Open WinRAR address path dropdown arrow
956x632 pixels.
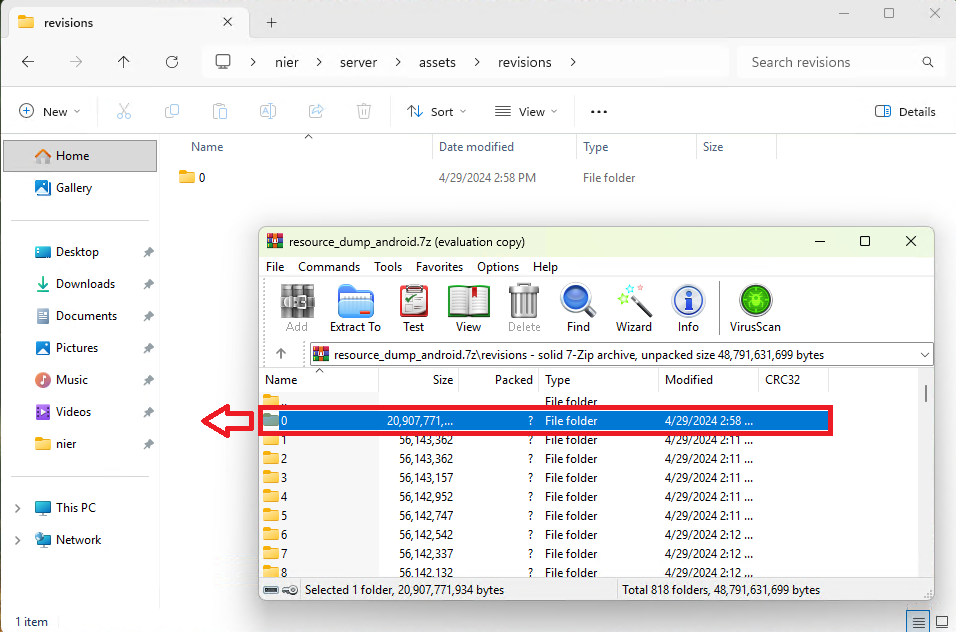coord(924,355)
